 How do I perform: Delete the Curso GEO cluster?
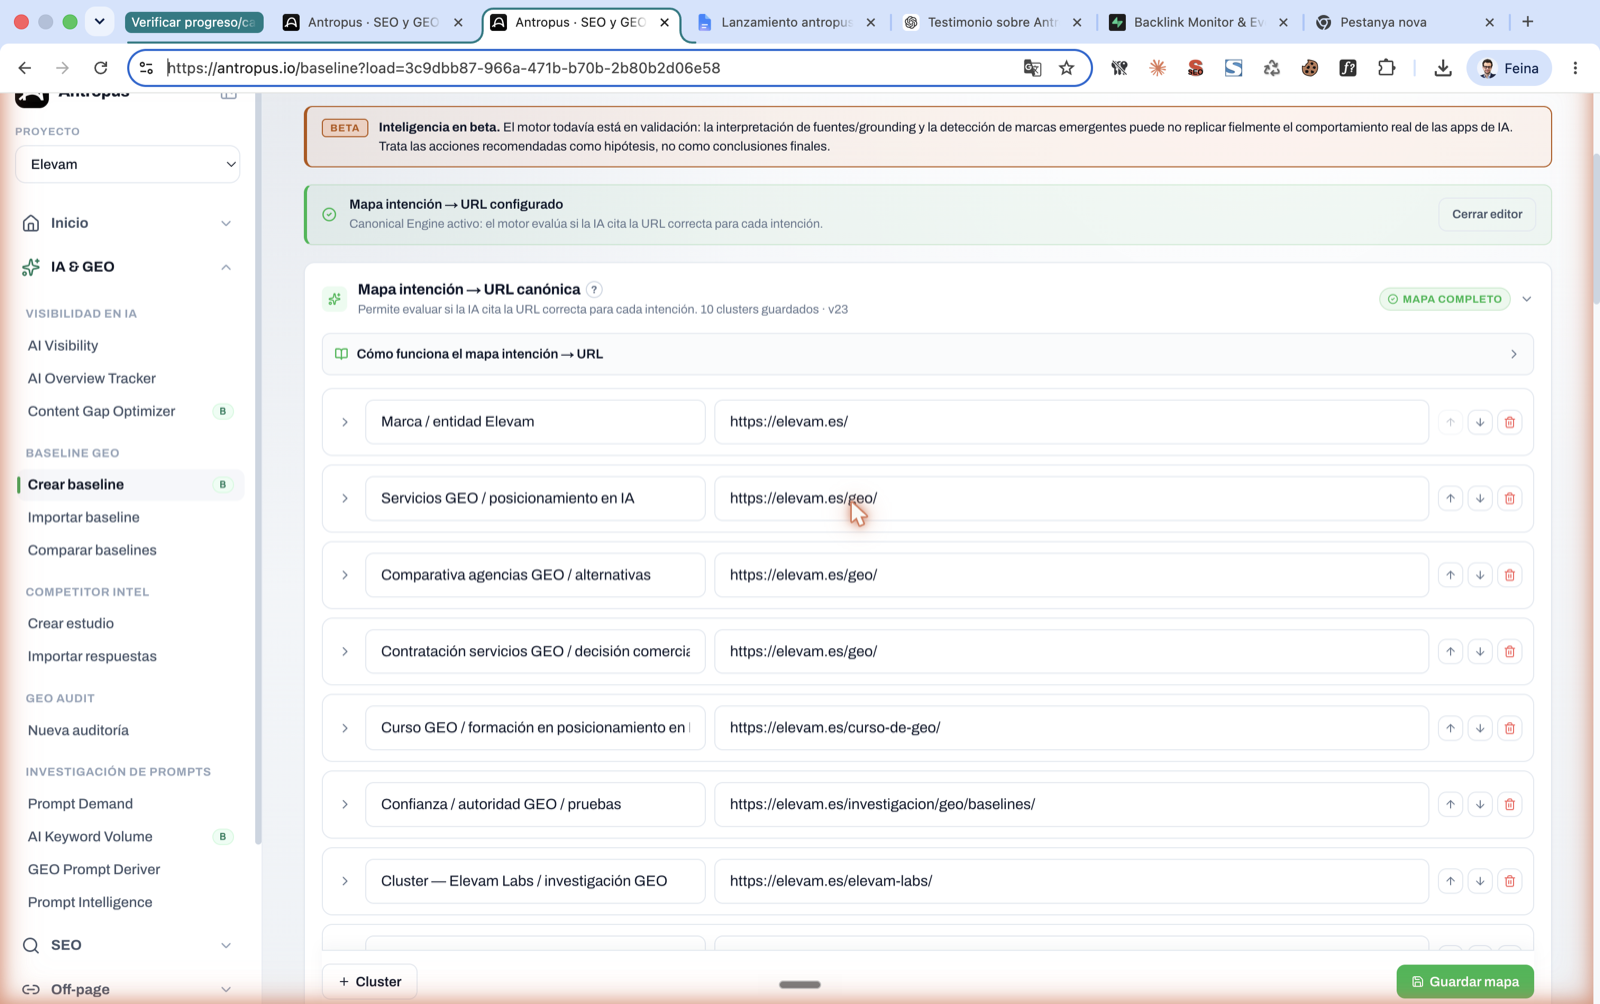coord(1510,728)
